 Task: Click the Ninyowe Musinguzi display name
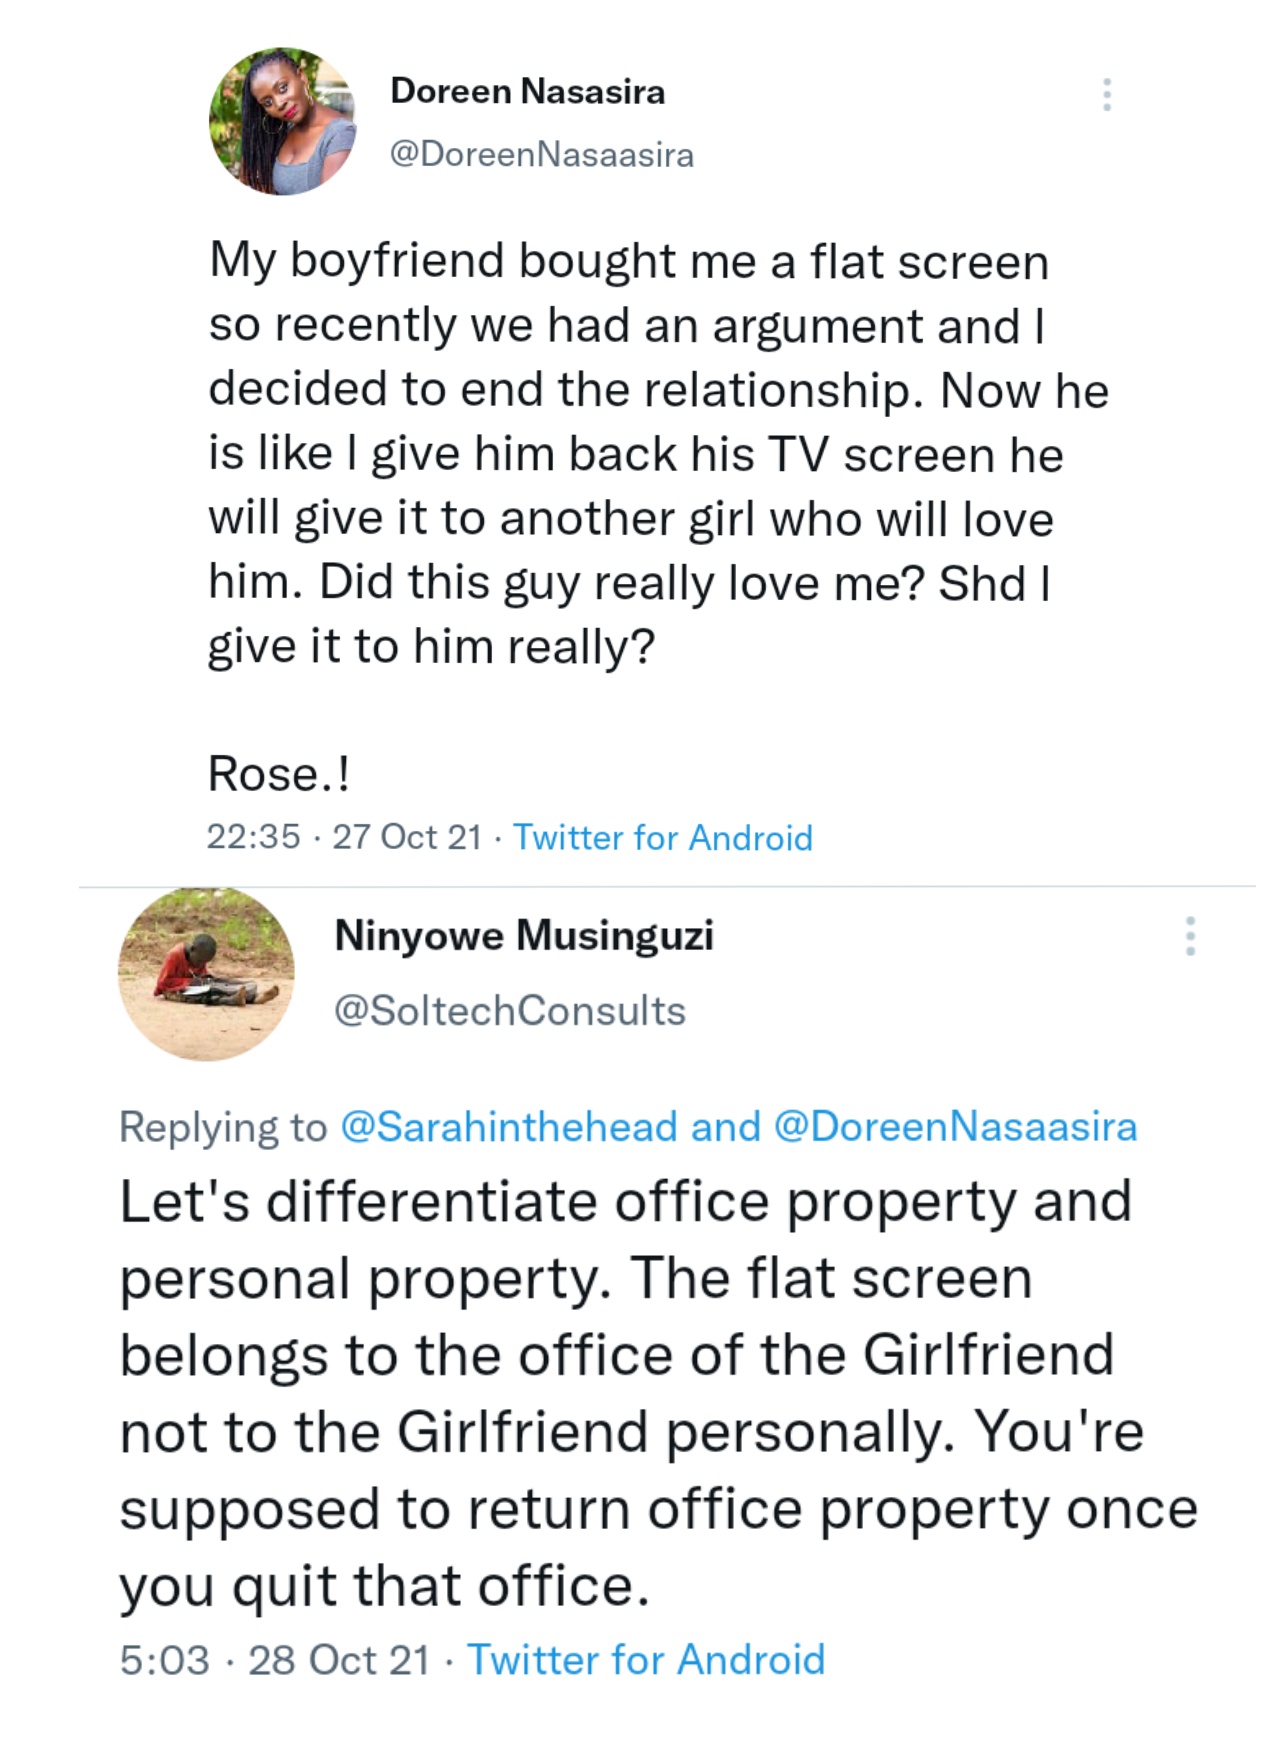click(x=524, y=935)
